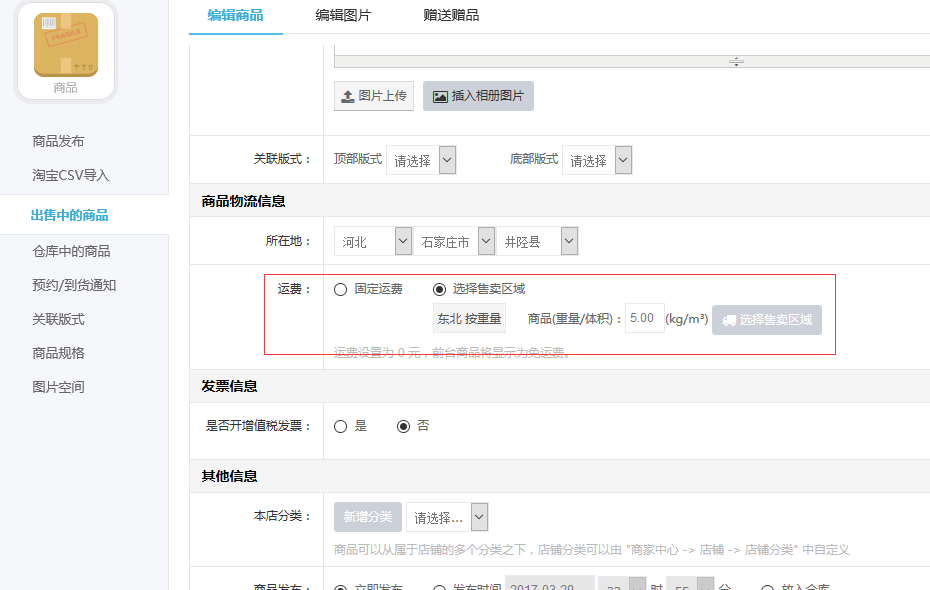
Task: Open 商品规格 in sidebar
Action: pos(58,353)
